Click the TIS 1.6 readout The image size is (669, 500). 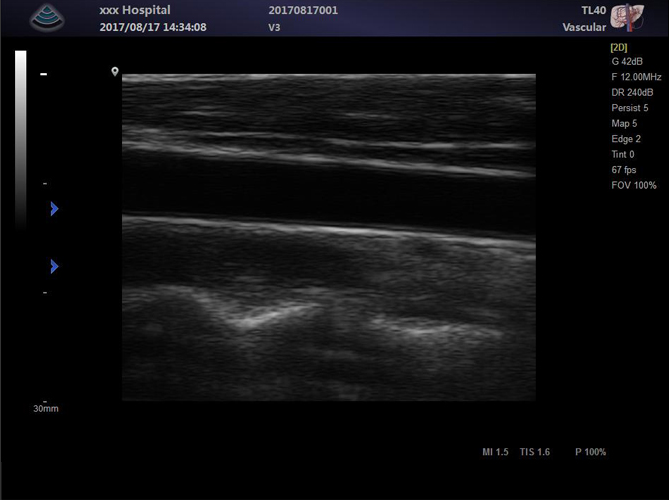535,452
